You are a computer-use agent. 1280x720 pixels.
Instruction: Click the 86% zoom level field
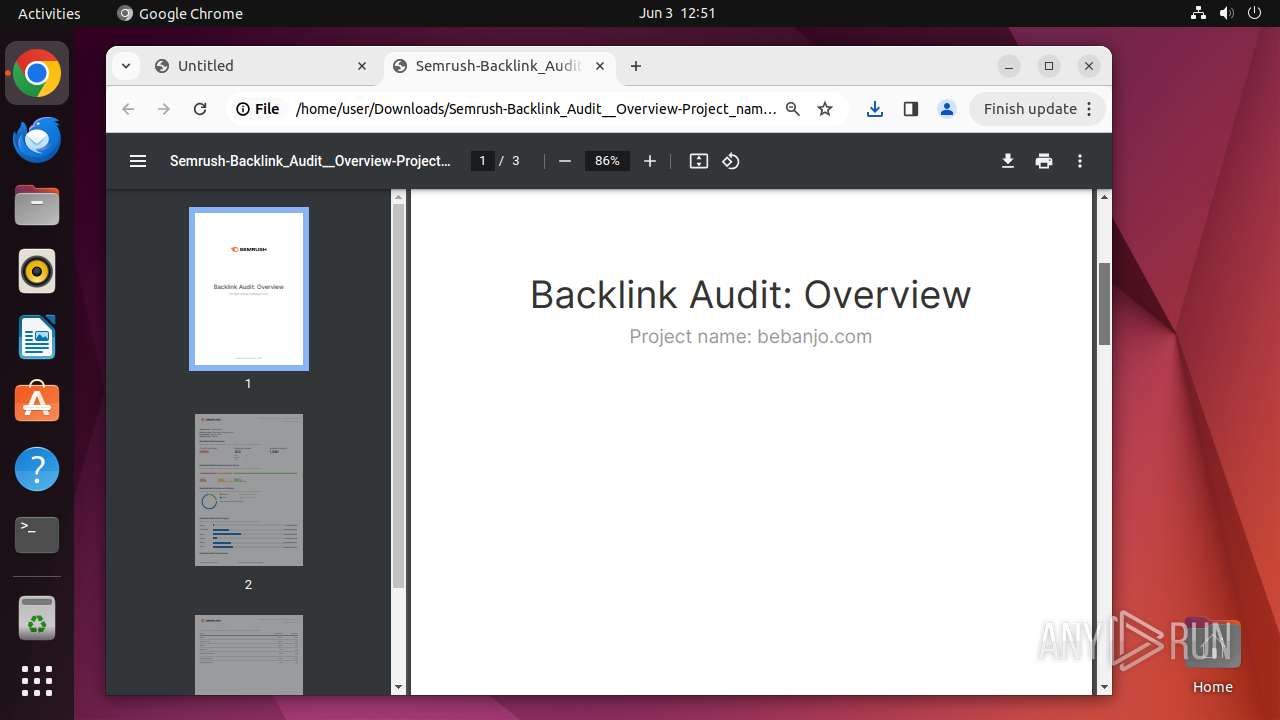[x=607, y=161]
